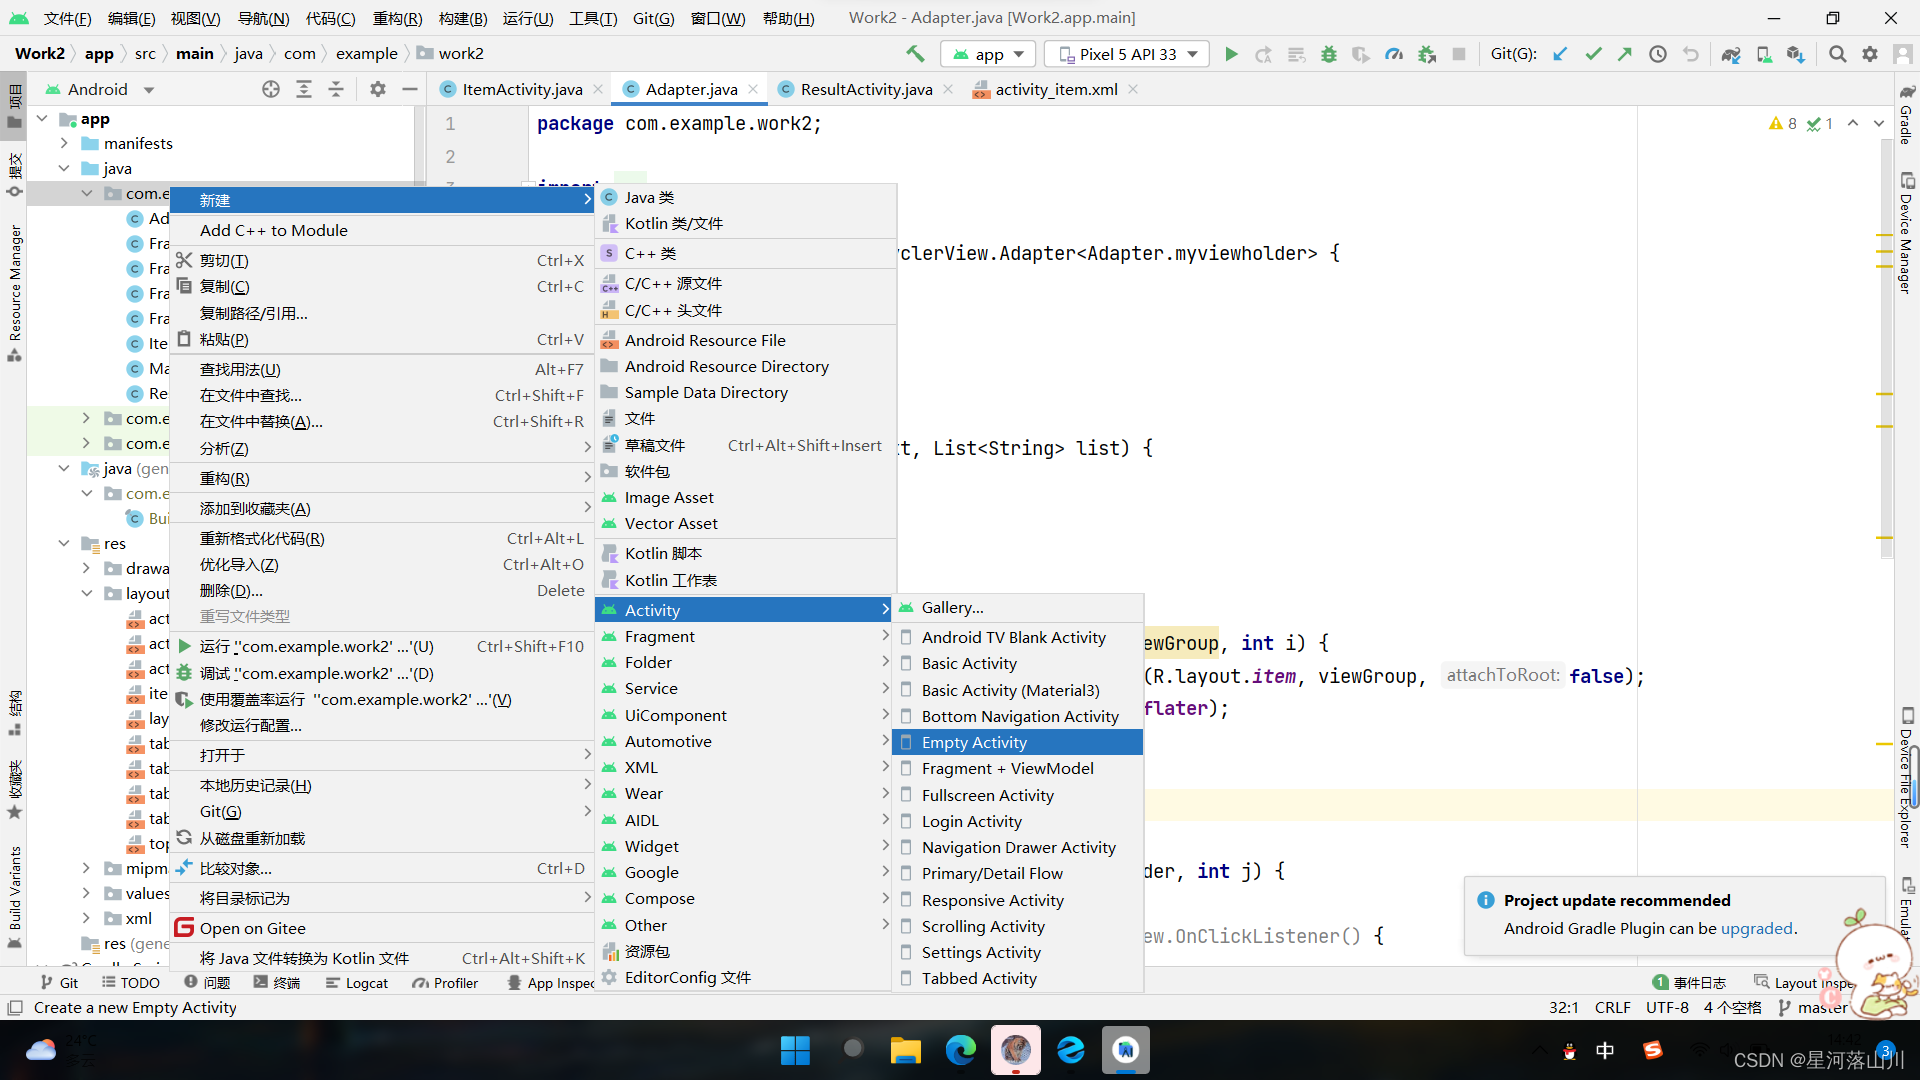Image resolution: width=1920 pixels, height=1080 pixels.
Task: Click the Git commit checkmark icon
Action: point(1593,54)
